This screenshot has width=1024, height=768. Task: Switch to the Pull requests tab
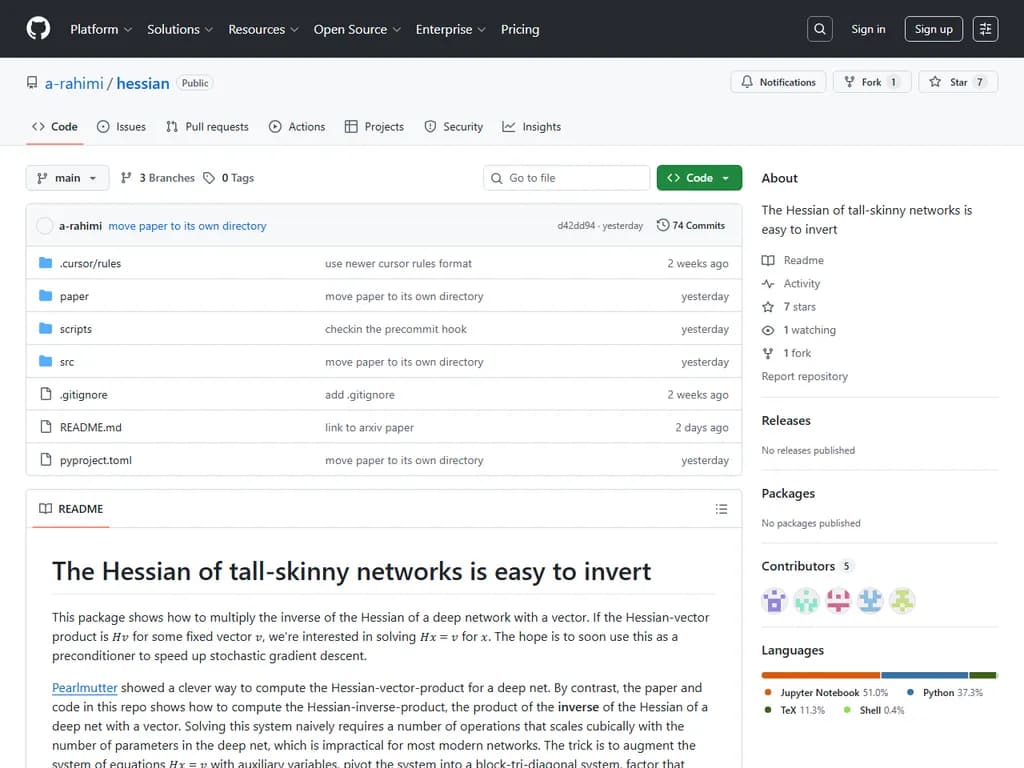207,127
